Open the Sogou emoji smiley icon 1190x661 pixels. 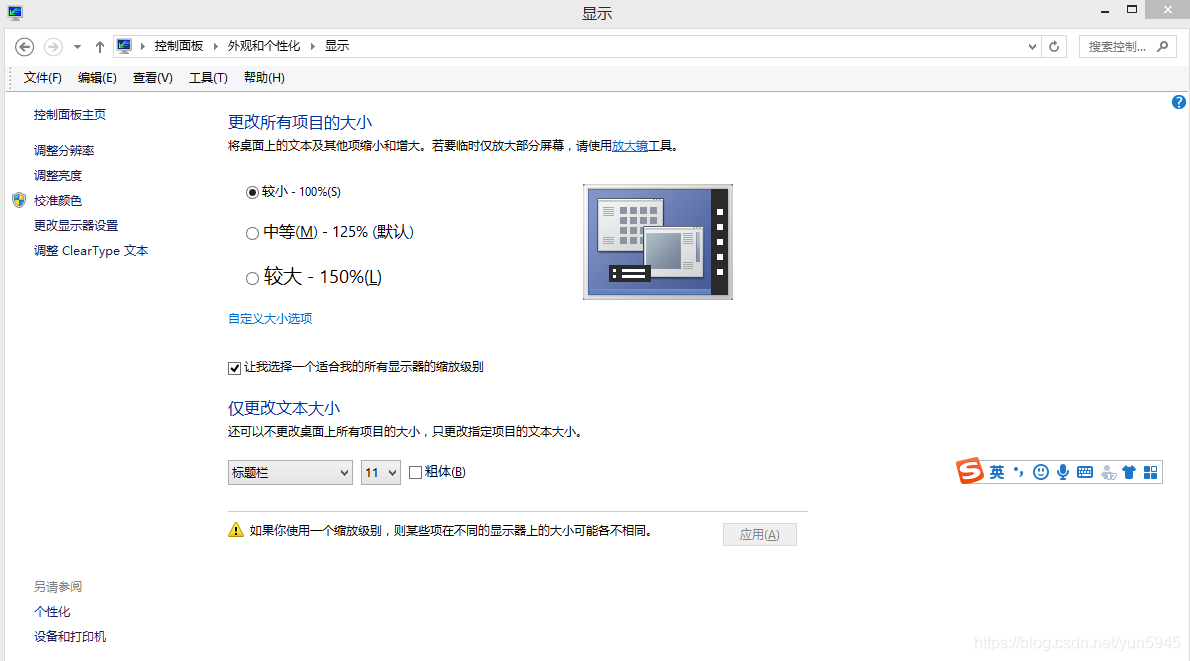[x=1040, y=471]
